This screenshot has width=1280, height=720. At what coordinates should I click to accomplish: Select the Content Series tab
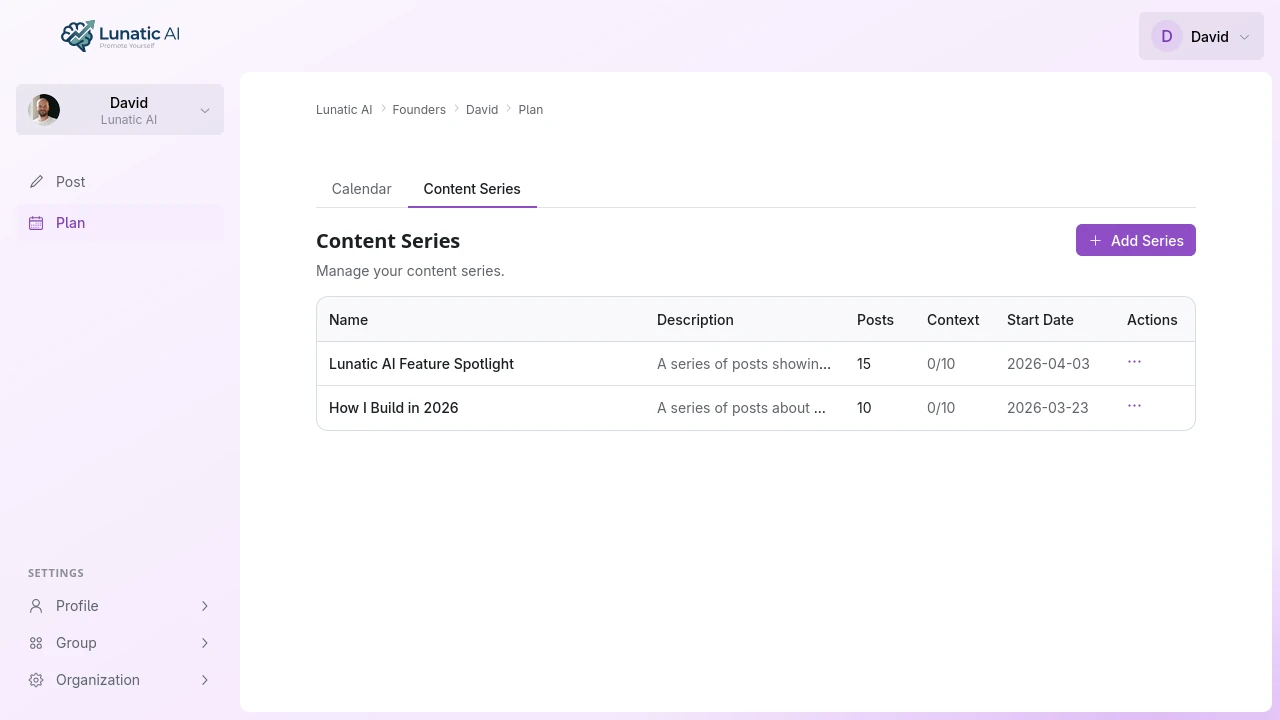(472, 189)
